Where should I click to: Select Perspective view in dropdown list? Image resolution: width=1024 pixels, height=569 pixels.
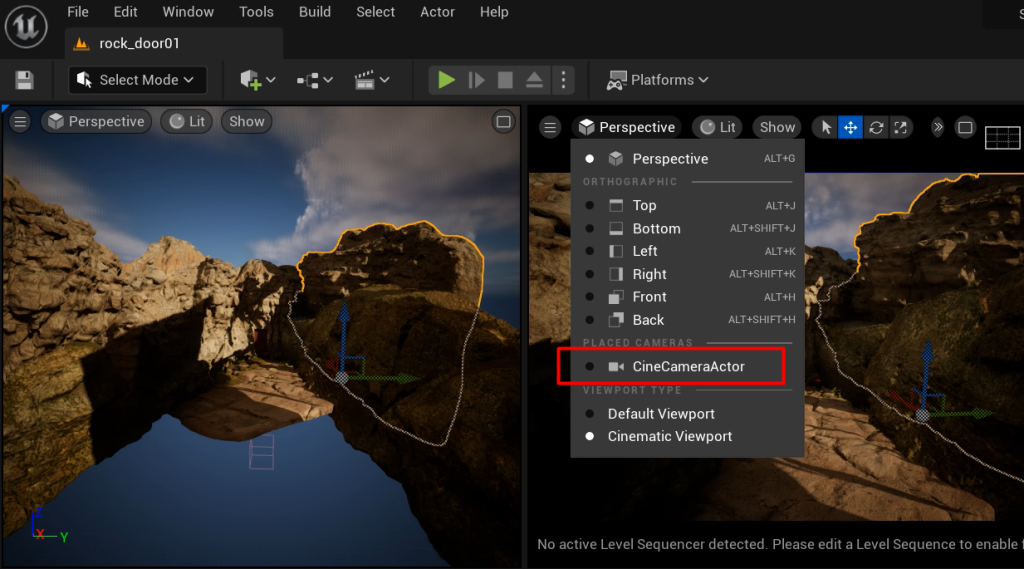point(688,159)
